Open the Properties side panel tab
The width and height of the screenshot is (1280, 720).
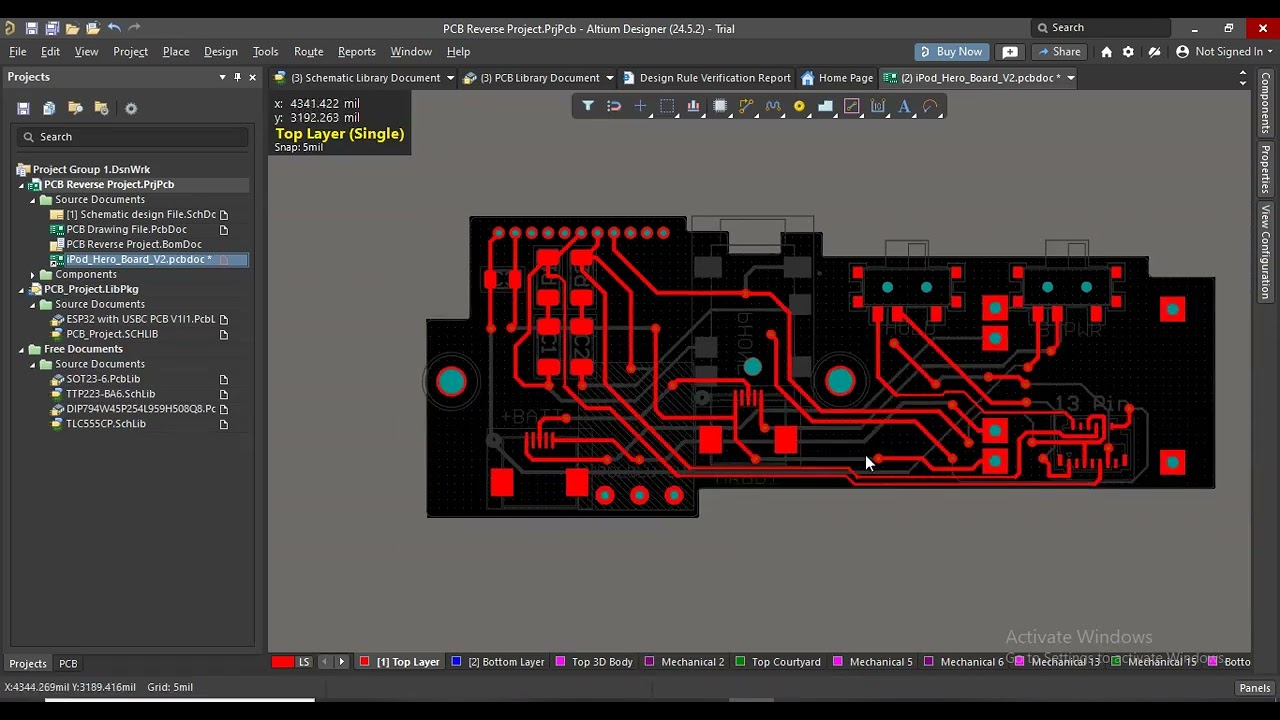(1265, 169)
